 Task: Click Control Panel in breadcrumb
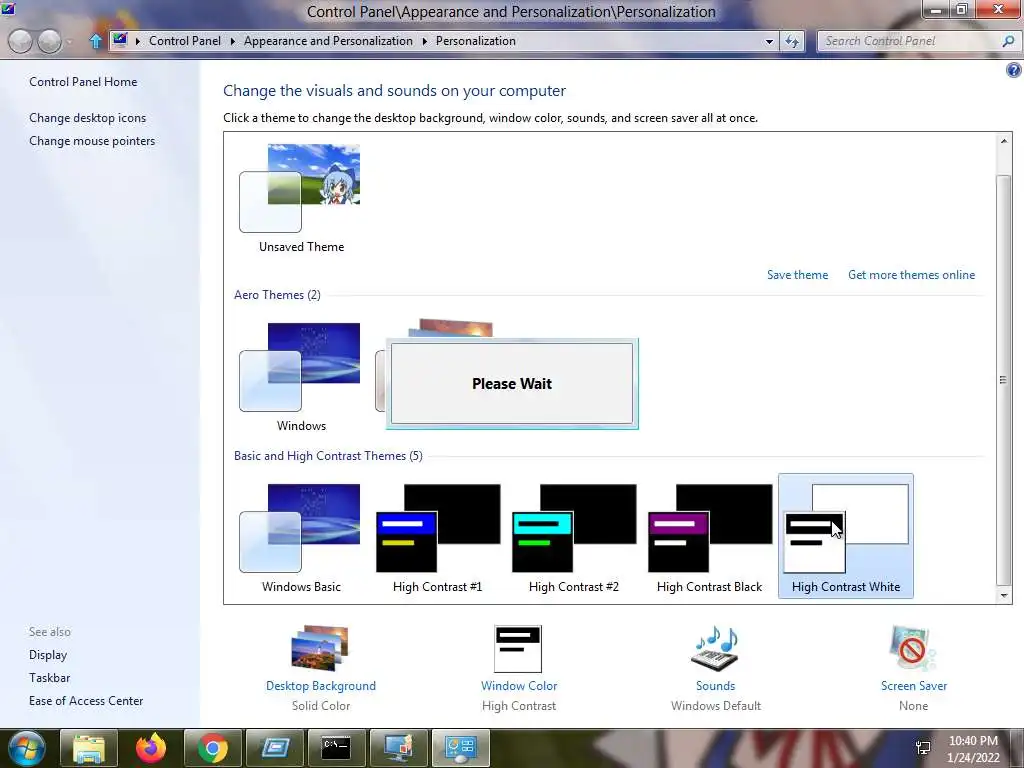185,40
